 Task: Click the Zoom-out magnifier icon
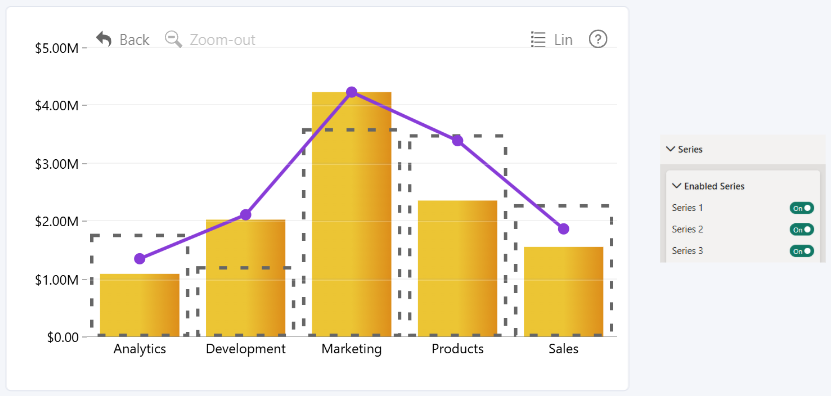(x=173, y=39)
